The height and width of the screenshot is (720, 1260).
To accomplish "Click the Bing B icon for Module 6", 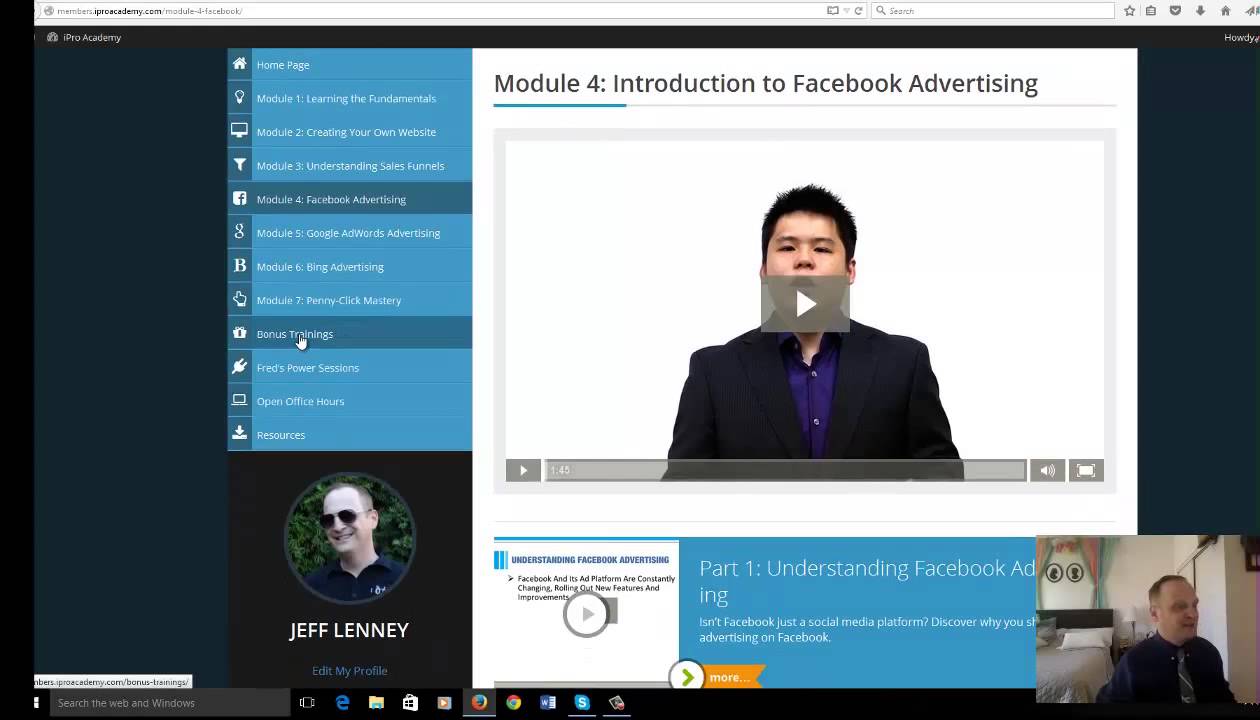I will [239, 266].
